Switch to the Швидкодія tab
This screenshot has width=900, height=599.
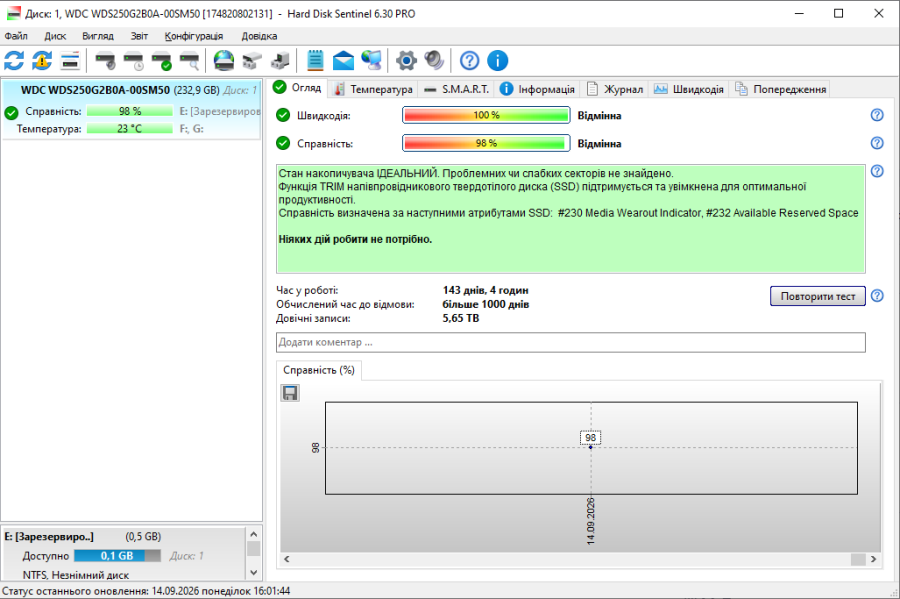689,89
